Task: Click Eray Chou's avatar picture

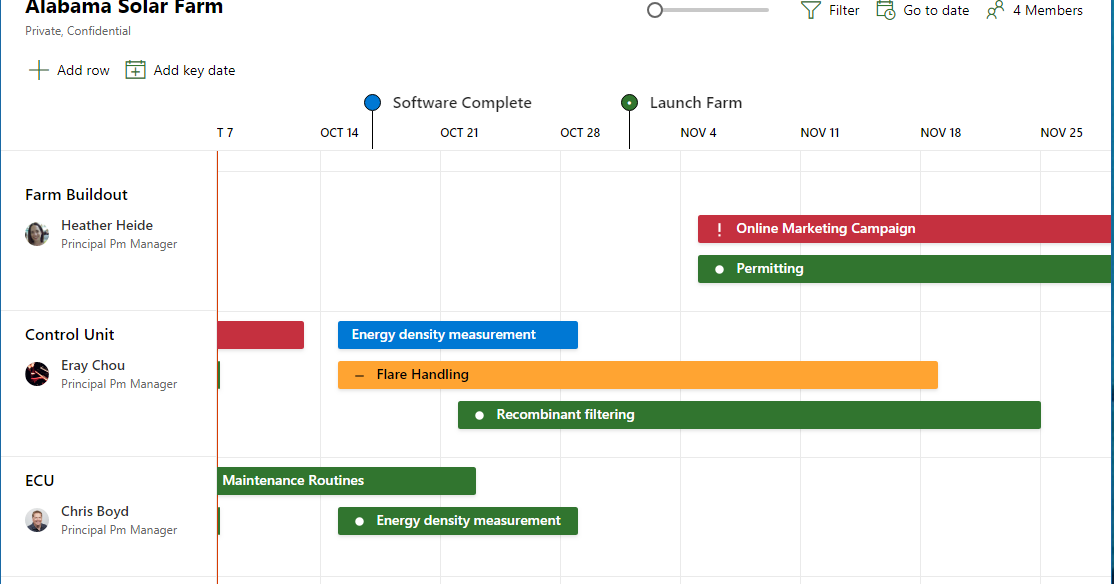Action: (37, 374)
